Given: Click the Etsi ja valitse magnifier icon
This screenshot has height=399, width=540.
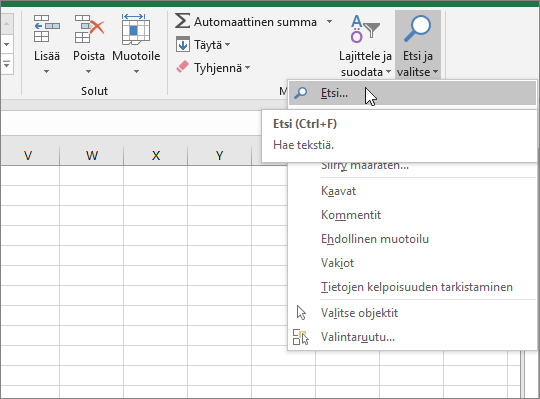Looking at the screenshot, I should pyautogui.click(x=417, y=29).
